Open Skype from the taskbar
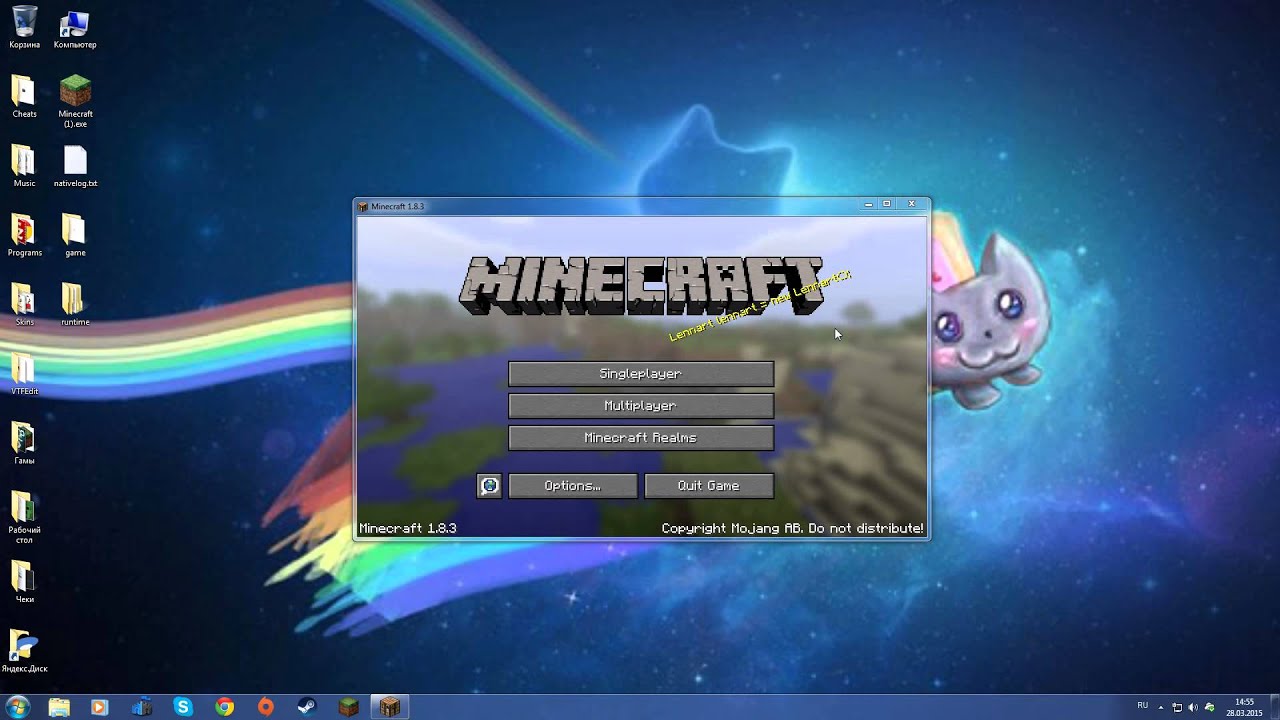Screen dimensions: 1280x720 pos(182,707)
